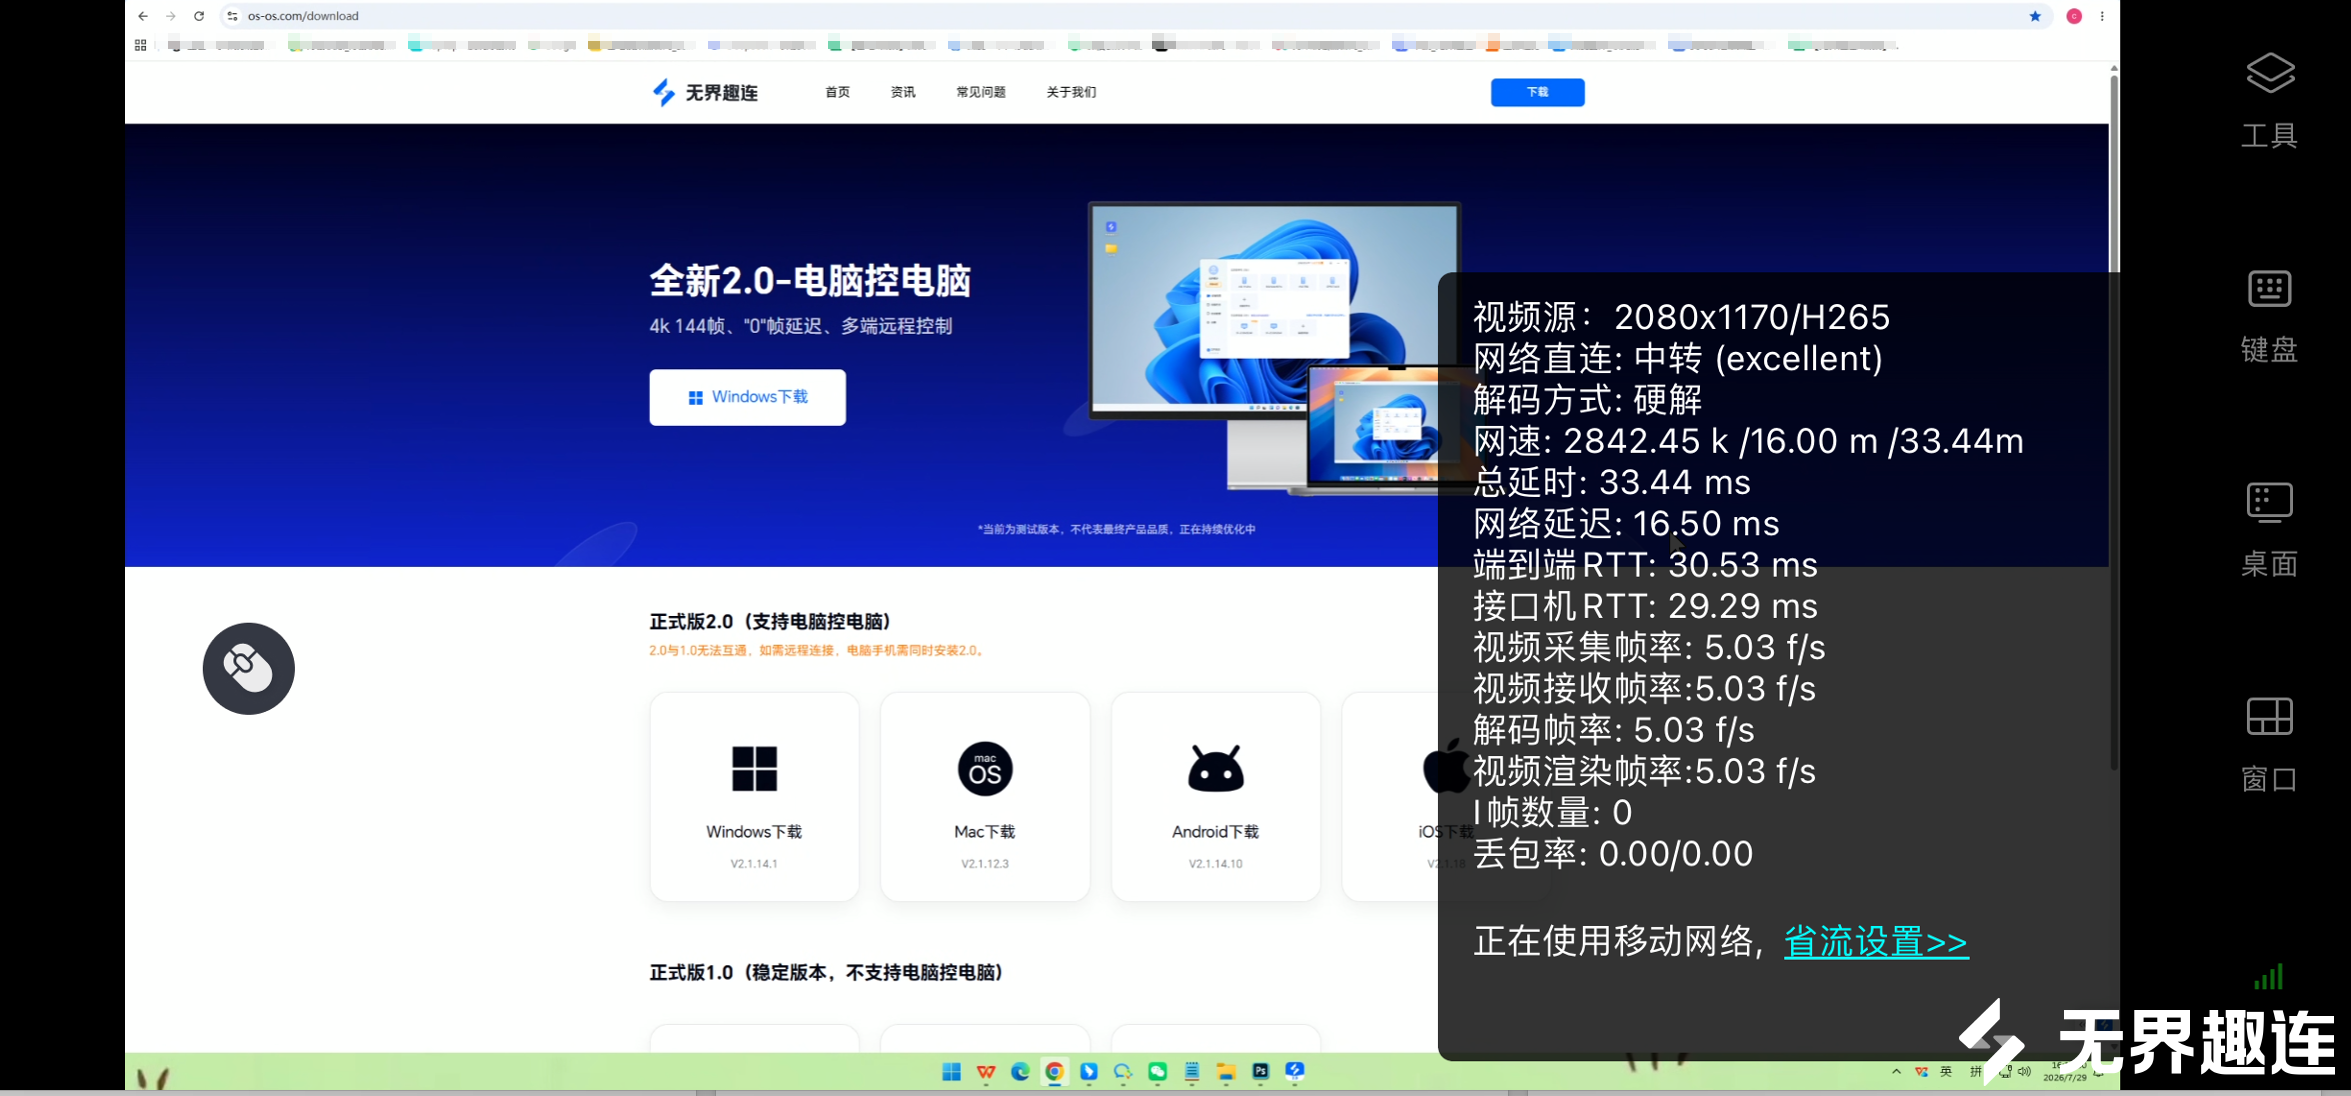Click the hero monitor illustration
This screenshot has height=1096, width=2351.
point(1272,345)
